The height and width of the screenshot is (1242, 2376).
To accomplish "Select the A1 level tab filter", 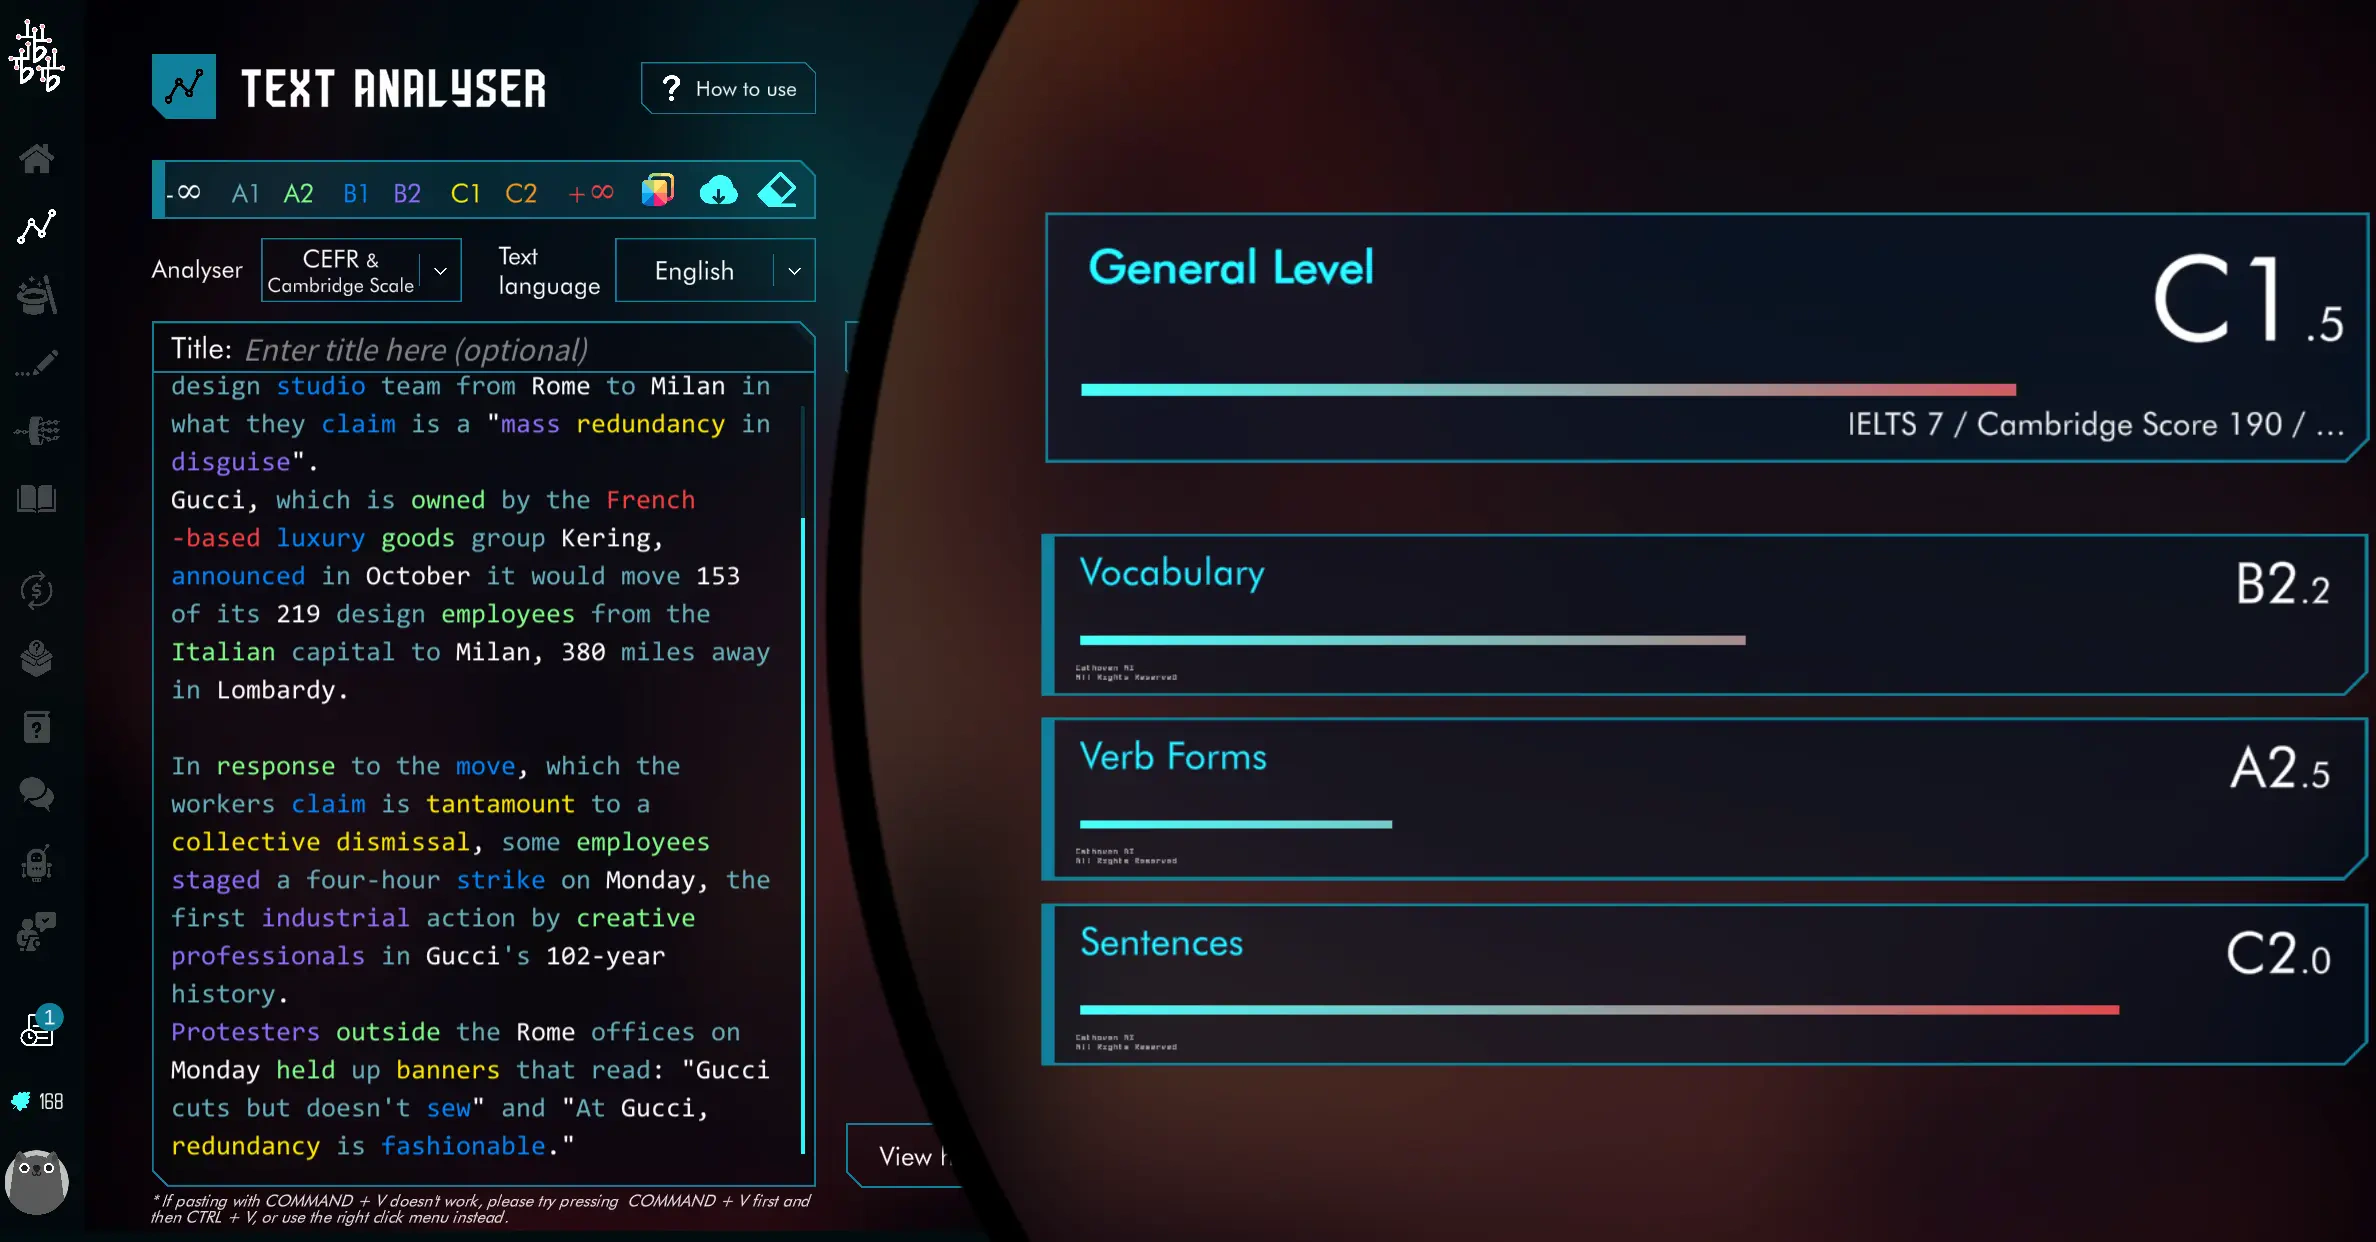I will click(247, 190).
